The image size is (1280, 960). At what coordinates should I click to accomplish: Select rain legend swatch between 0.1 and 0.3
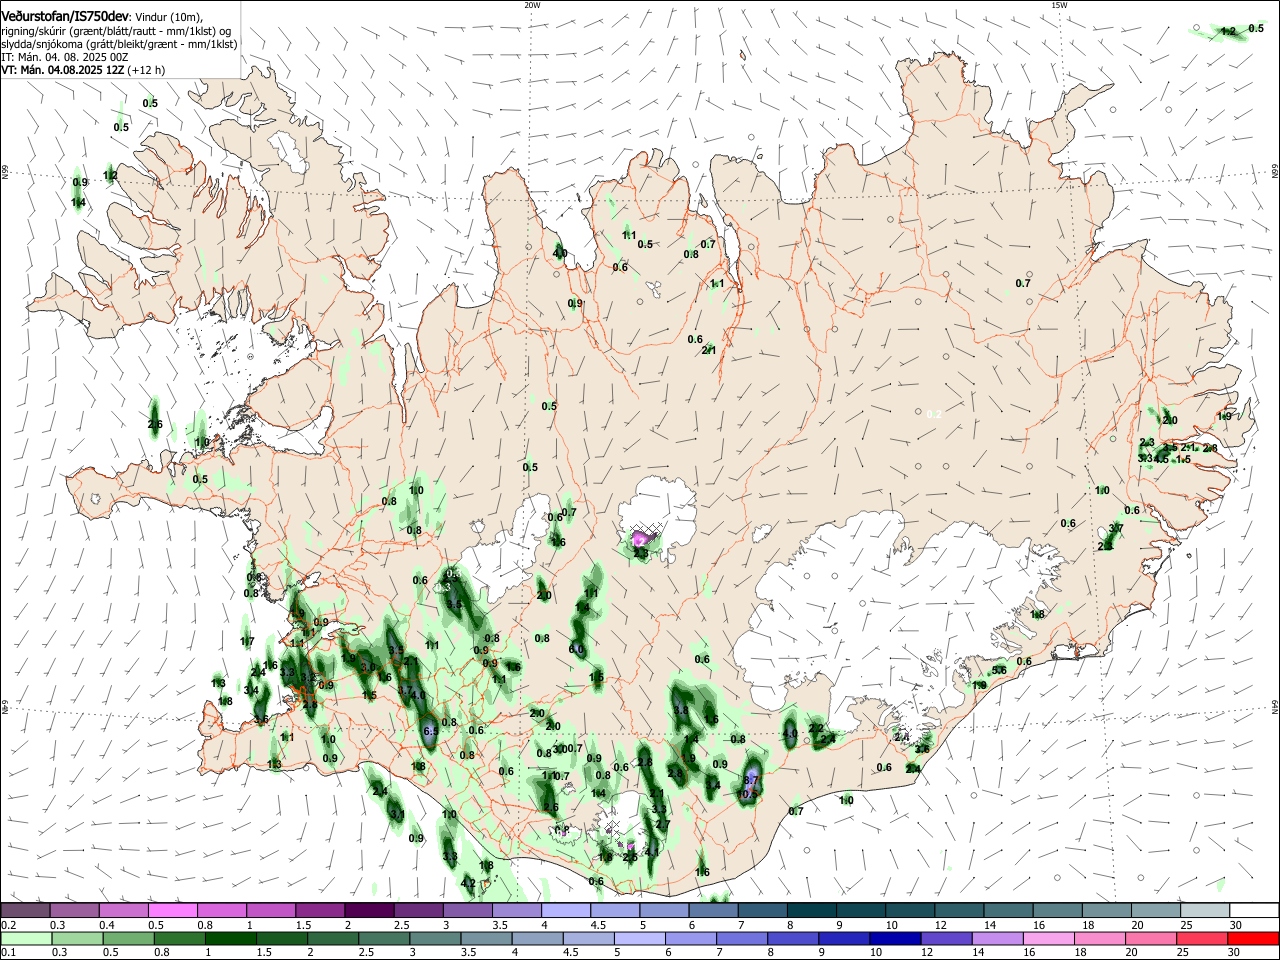pos(26,938)
